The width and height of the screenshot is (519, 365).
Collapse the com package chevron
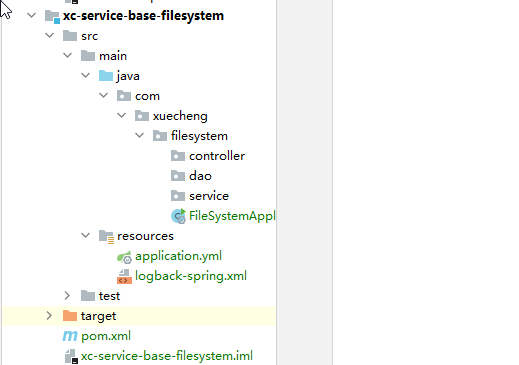104,95
